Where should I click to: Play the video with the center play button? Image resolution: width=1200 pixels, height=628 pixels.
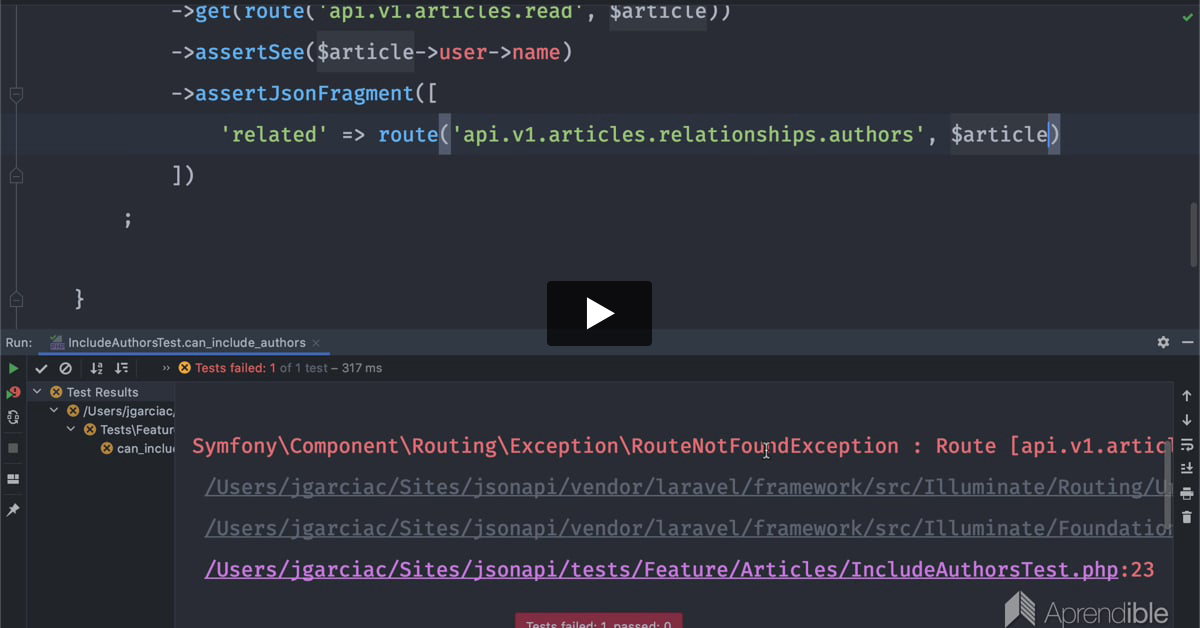(599, 314)
